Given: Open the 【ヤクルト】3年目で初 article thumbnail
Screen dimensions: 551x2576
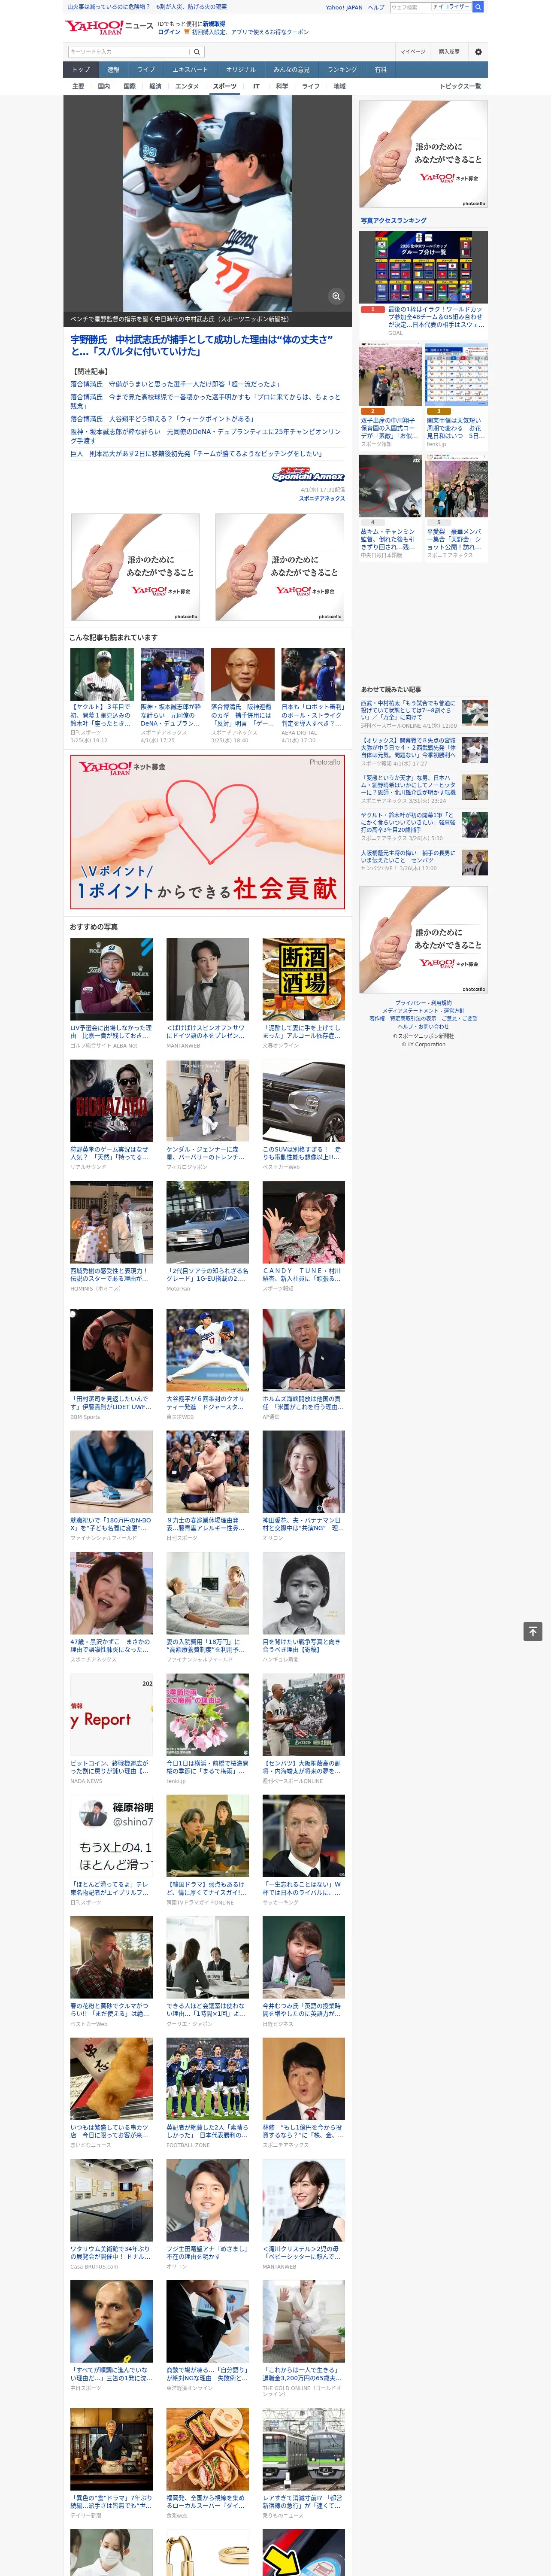Looking at the screenshot, I should (102, 674).
